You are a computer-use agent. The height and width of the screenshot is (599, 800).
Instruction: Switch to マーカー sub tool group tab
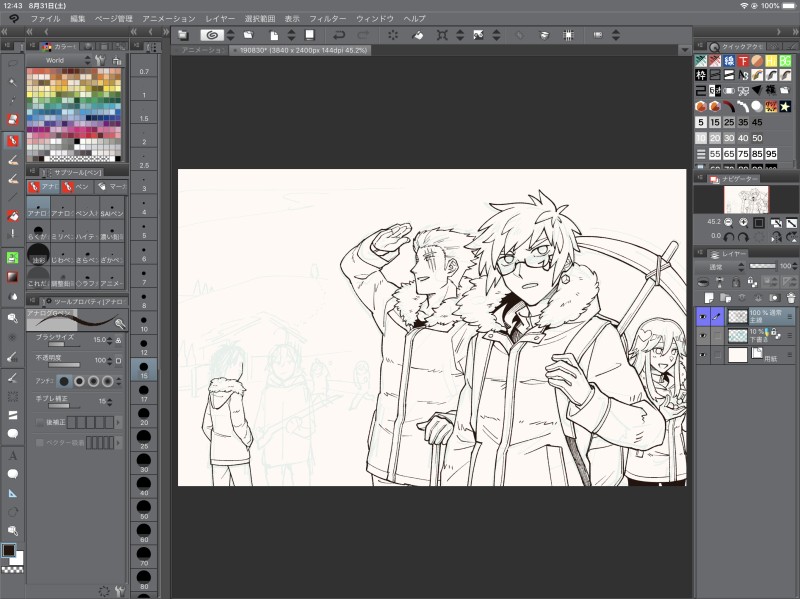click(111, 187)
